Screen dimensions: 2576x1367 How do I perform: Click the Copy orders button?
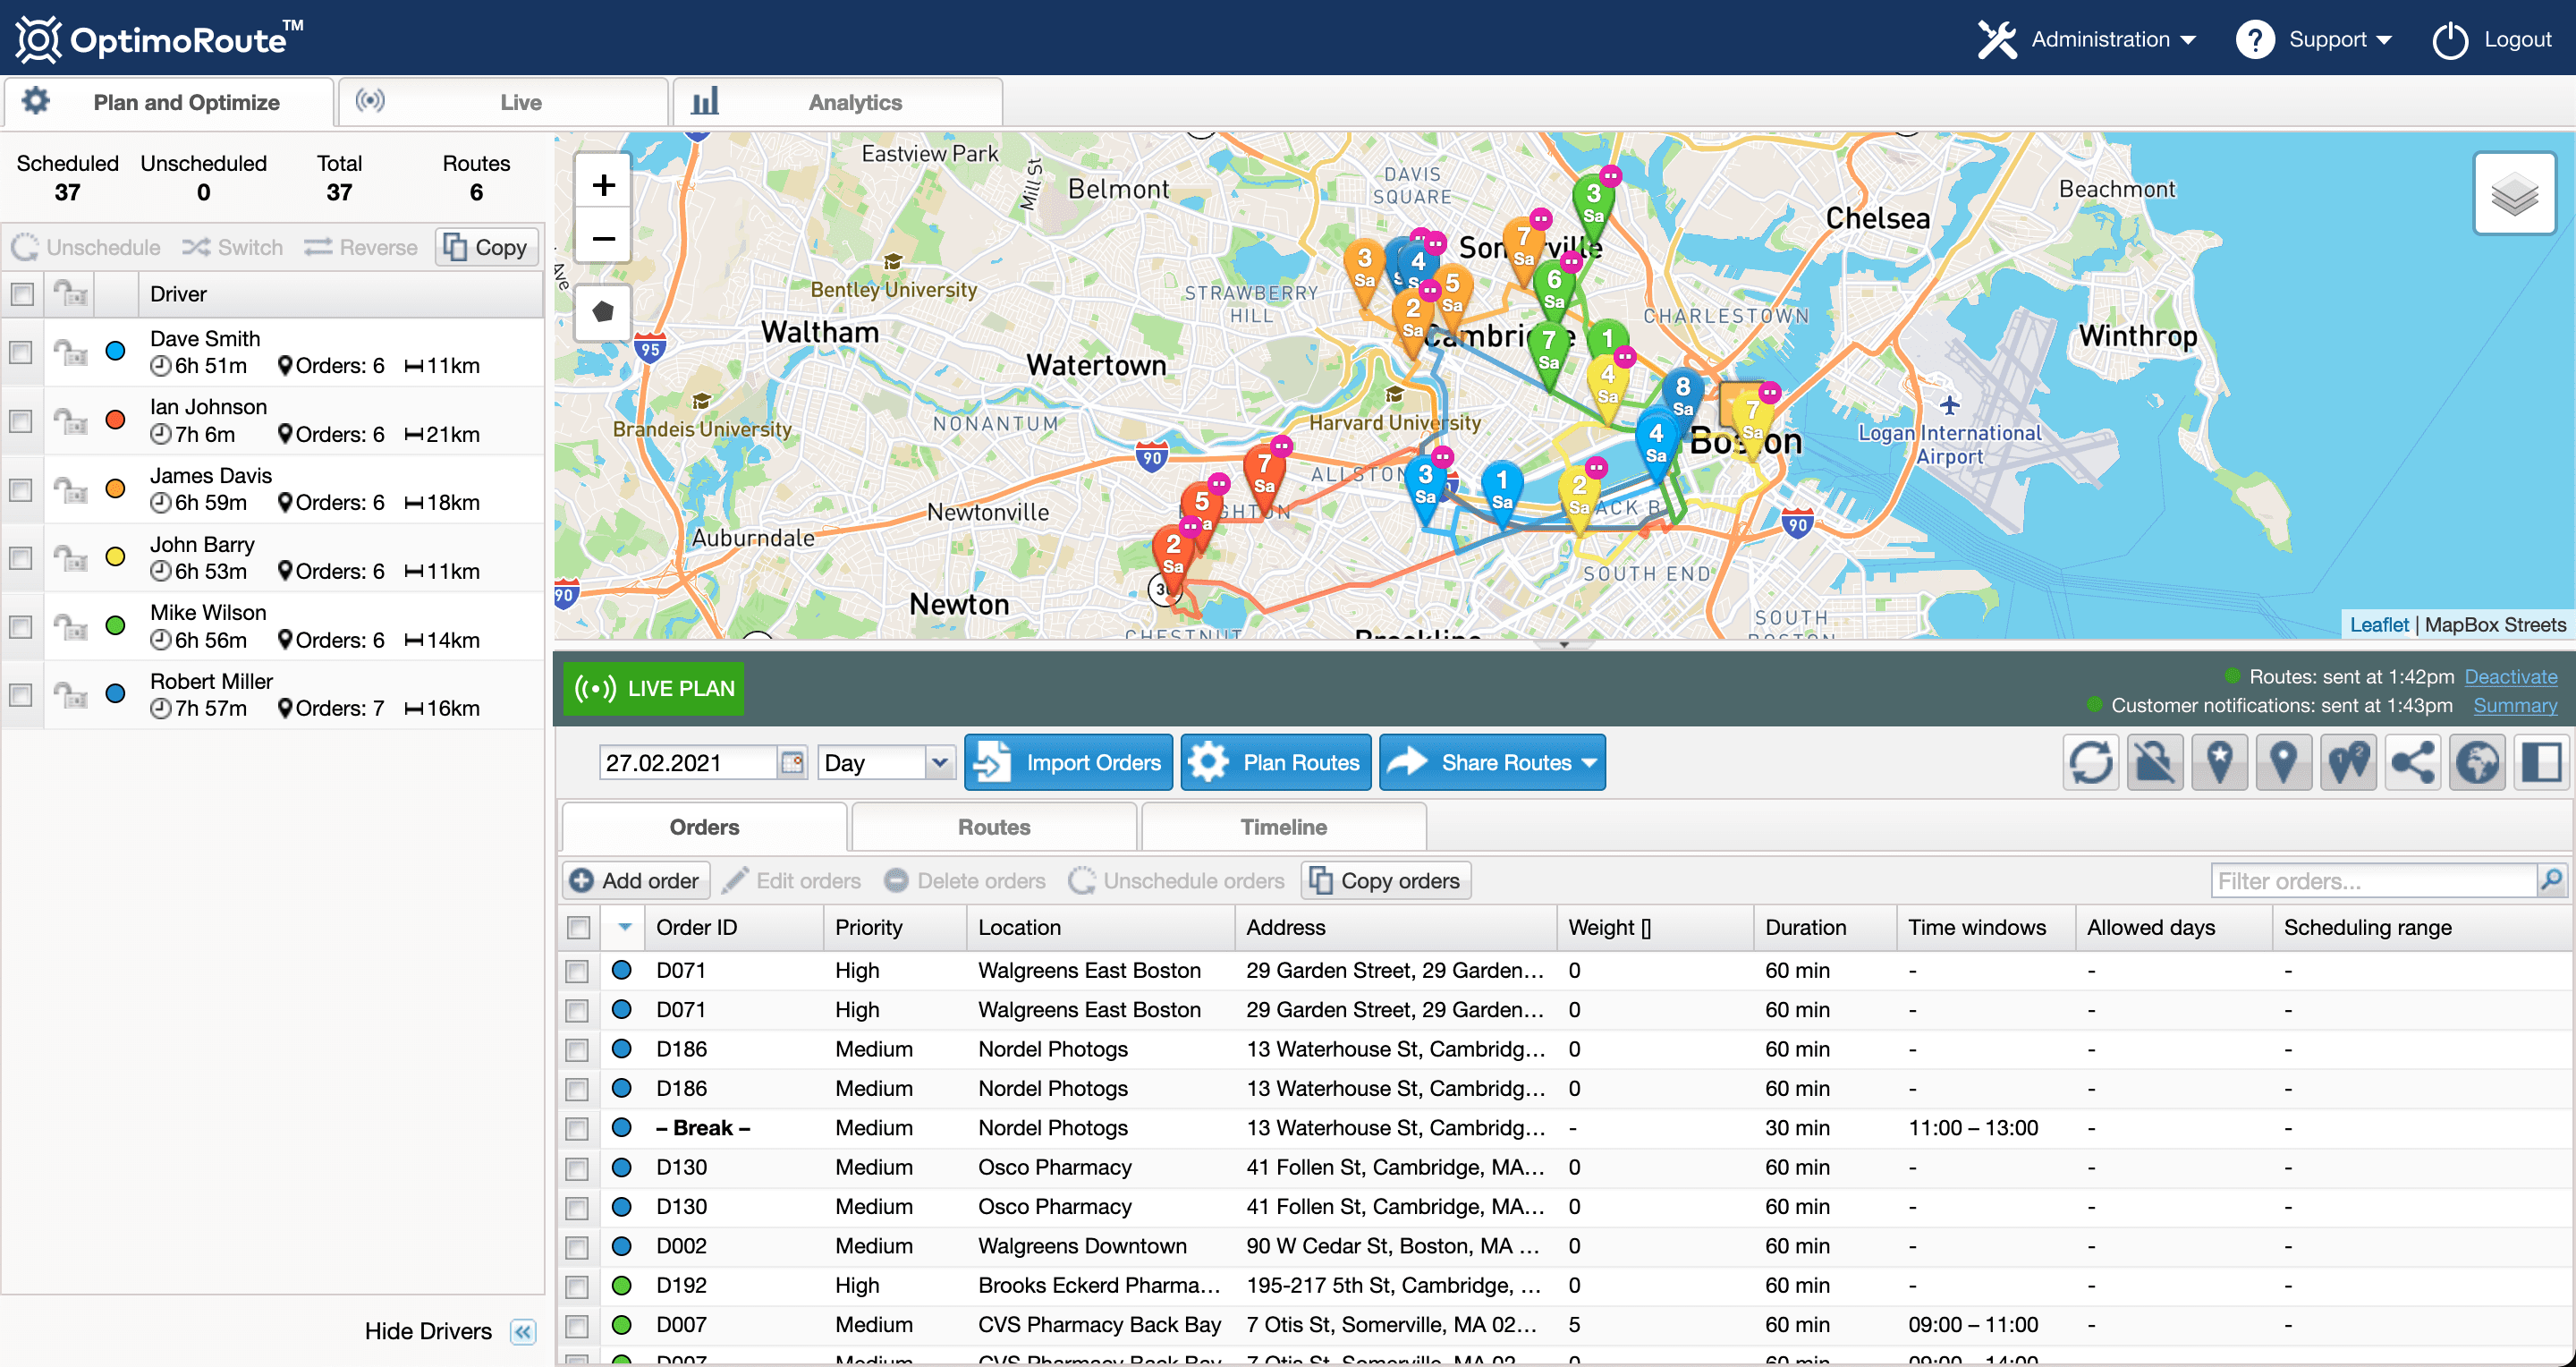(1385, 880)
